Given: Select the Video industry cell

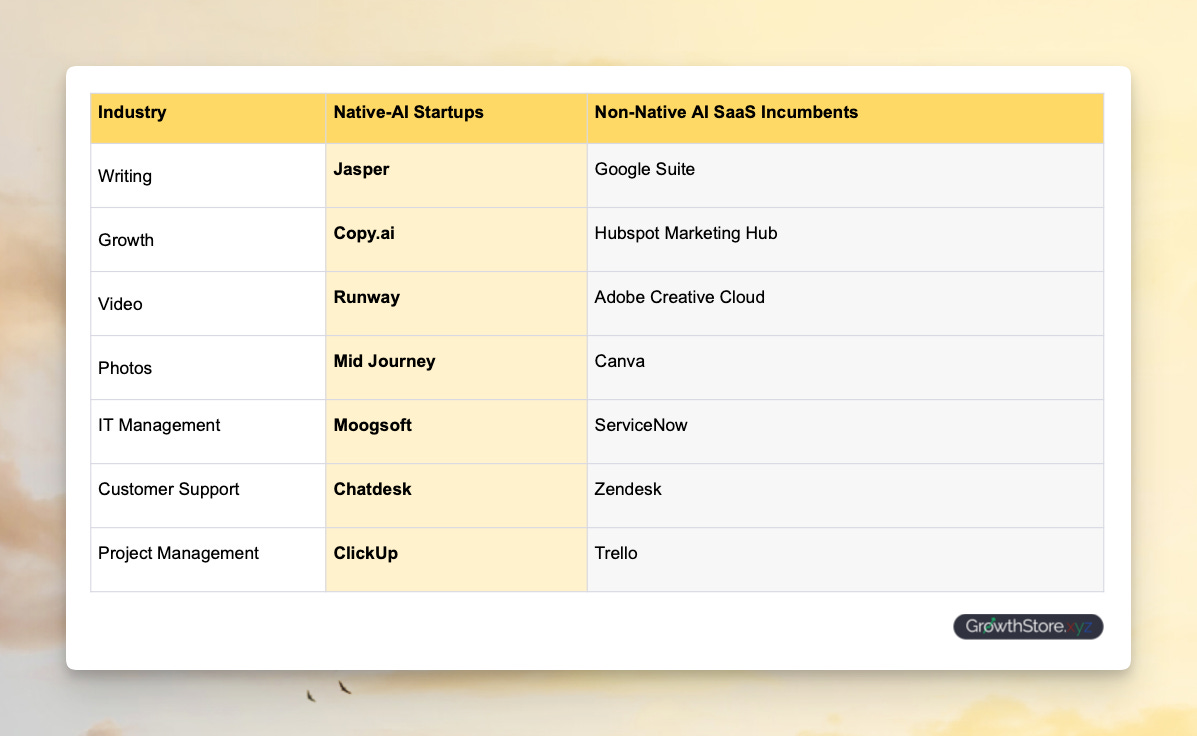Looking at the screenshot, I should tap(208, 304).
